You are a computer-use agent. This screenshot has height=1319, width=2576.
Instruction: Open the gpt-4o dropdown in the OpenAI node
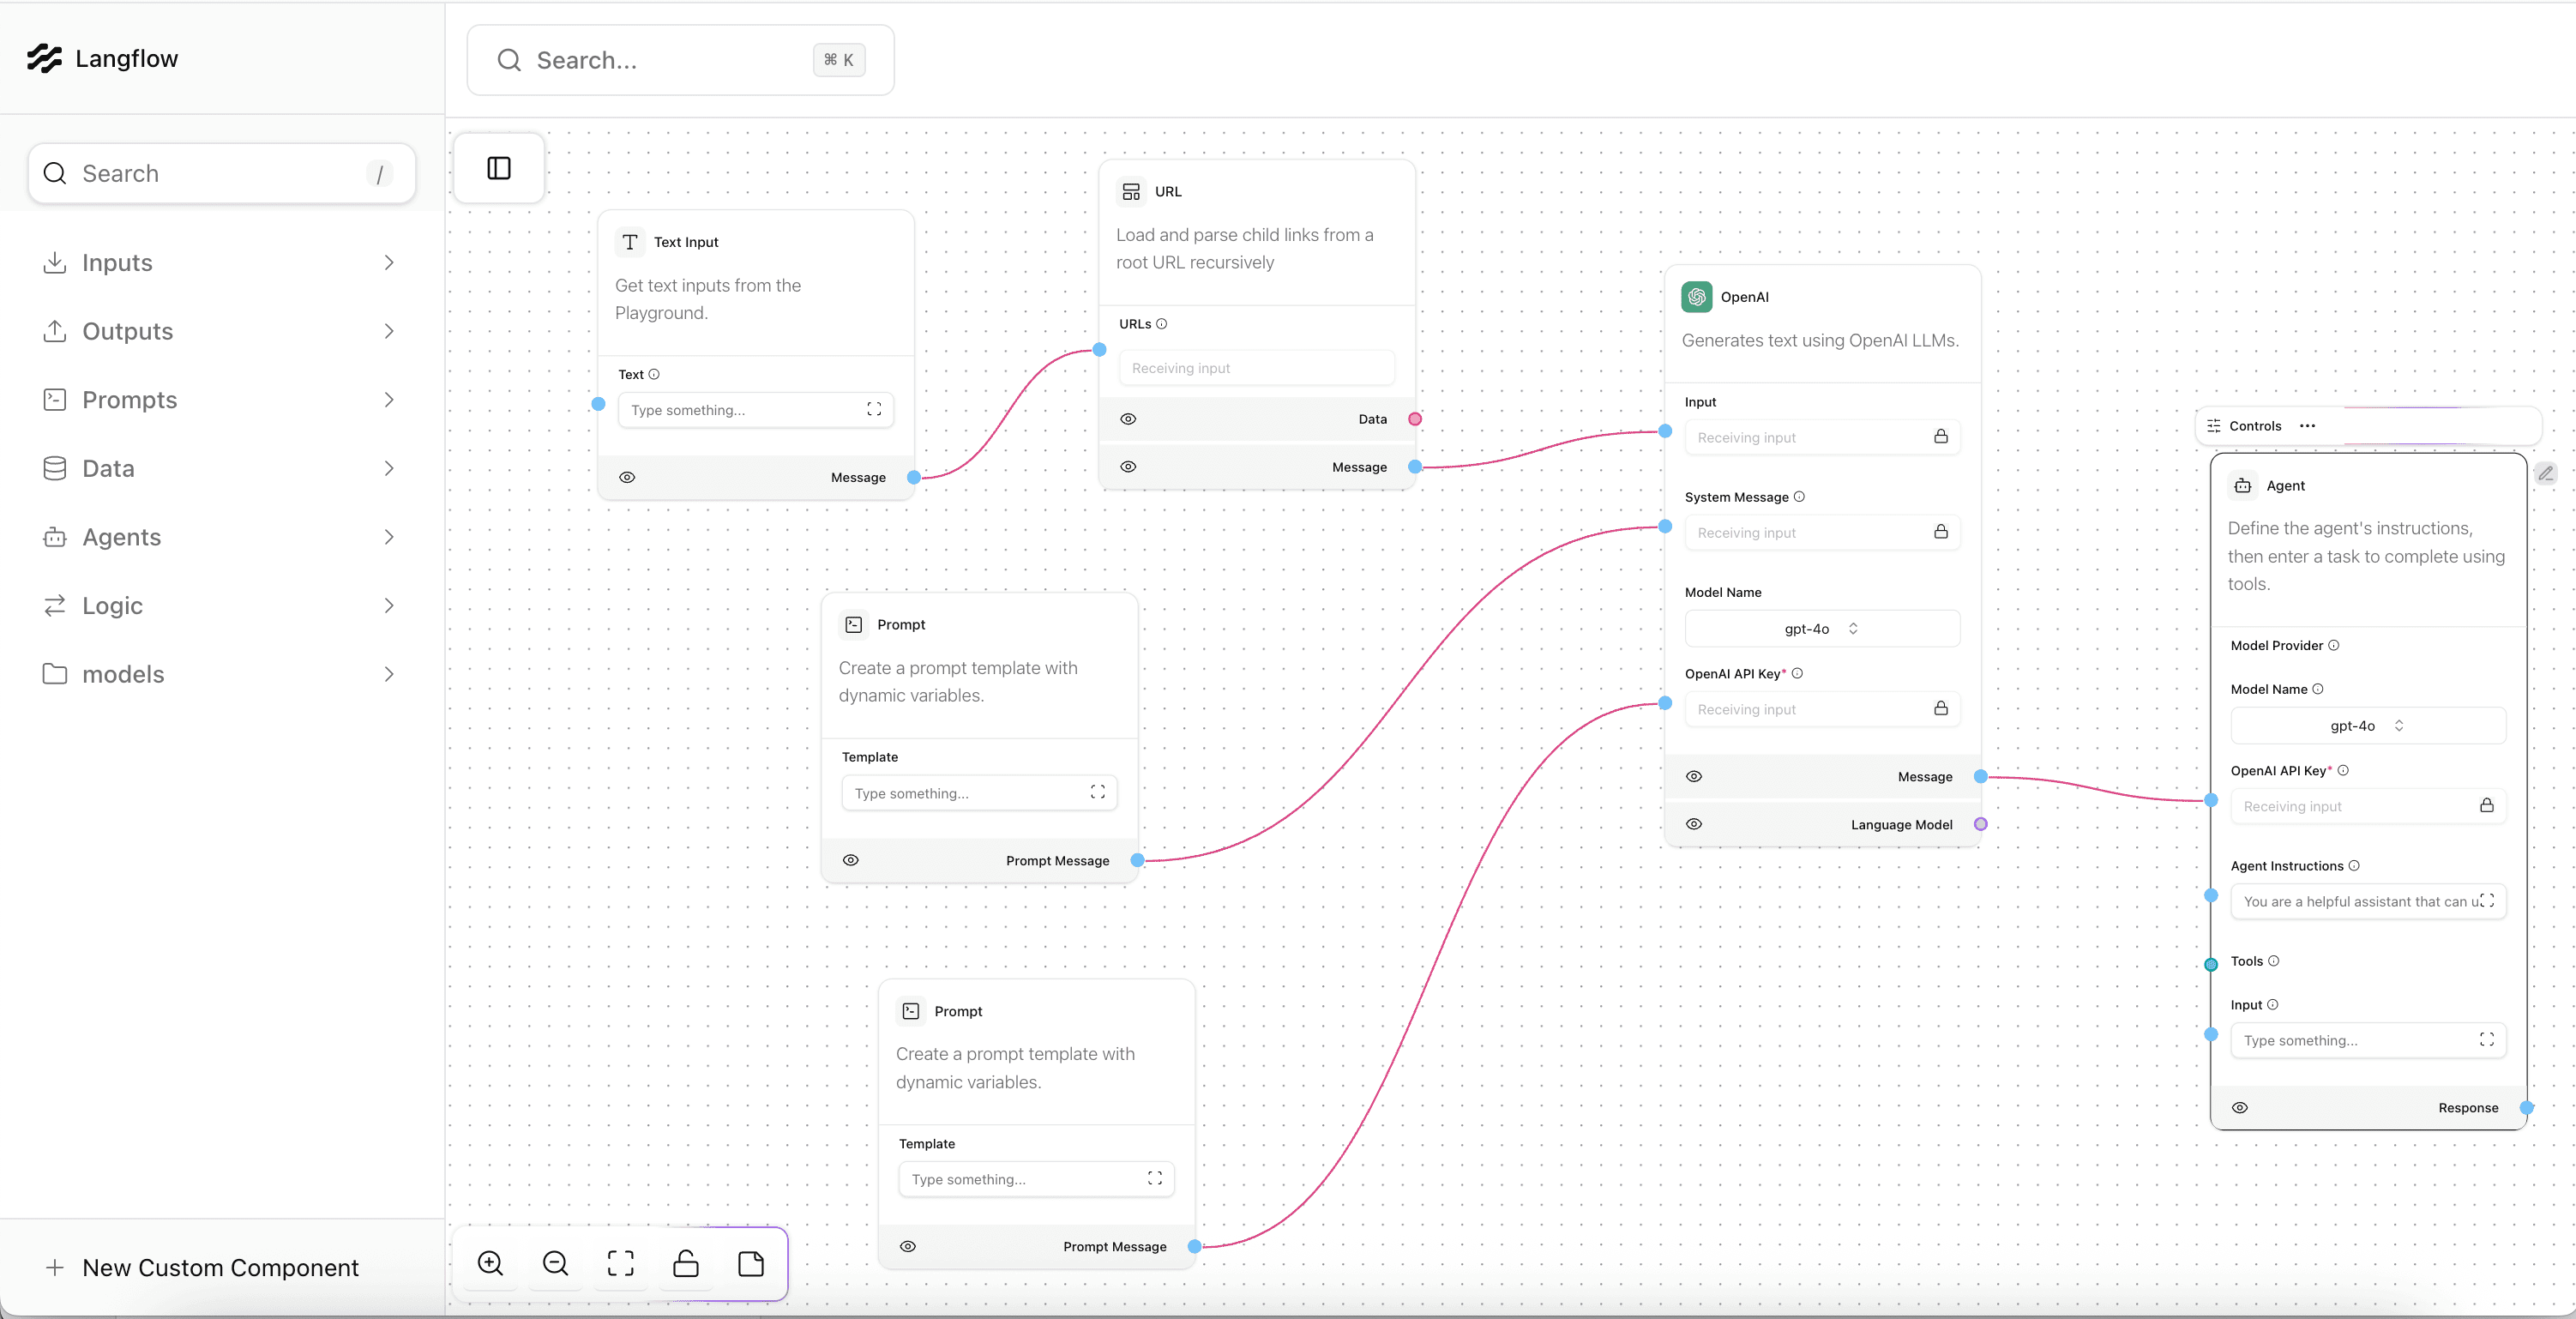pyautogui.click(x=1820, y=629)
